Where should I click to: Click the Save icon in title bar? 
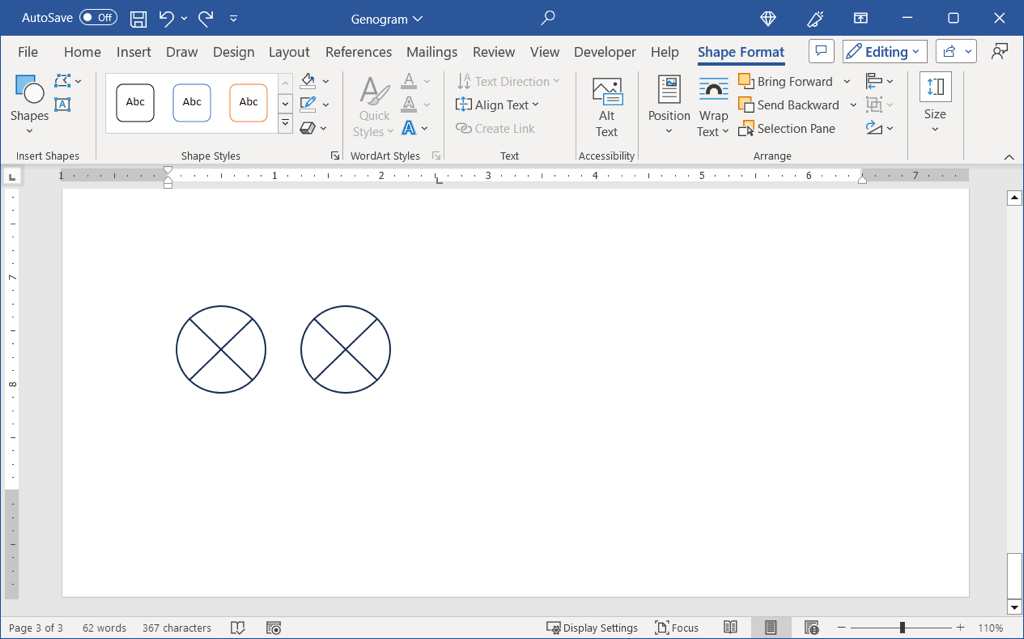[x=139, y=18]
